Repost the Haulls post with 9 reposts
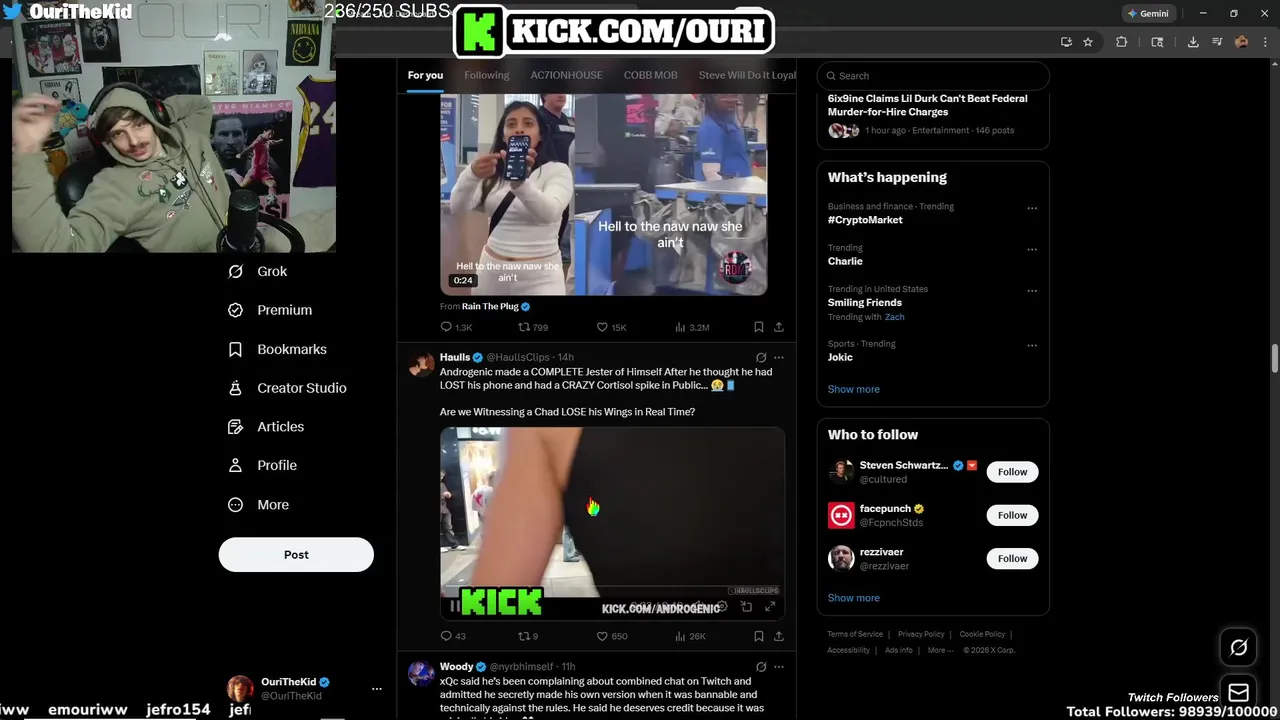This screenshot has width=1280, height=720. [x=528, y=636]
